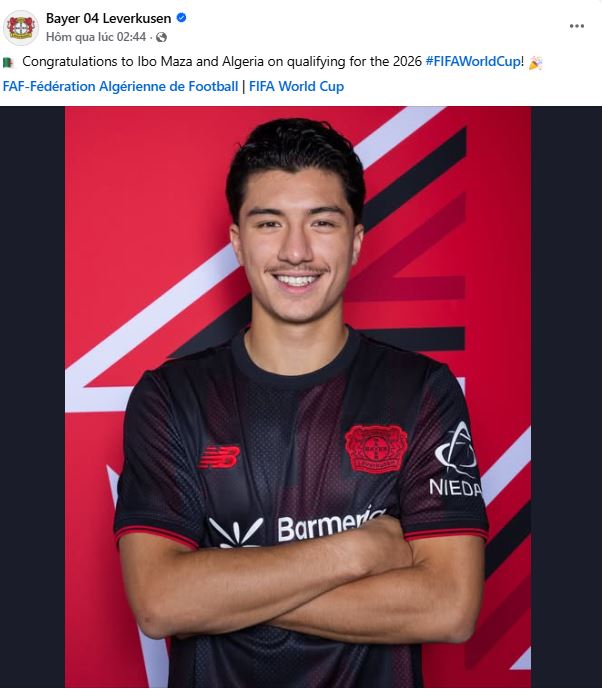Open the Bayer 04 Leverkusen page name

(x=108, y=19)
